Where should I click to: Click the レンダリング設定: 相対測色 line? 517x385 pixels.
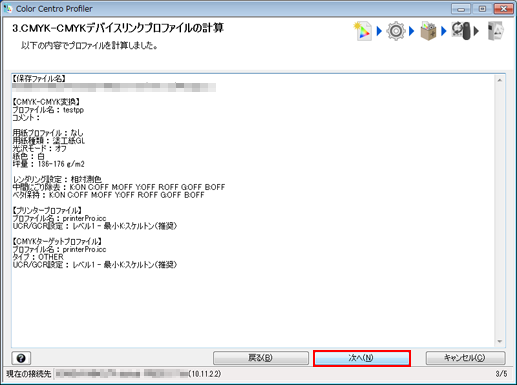click(57, 179)
